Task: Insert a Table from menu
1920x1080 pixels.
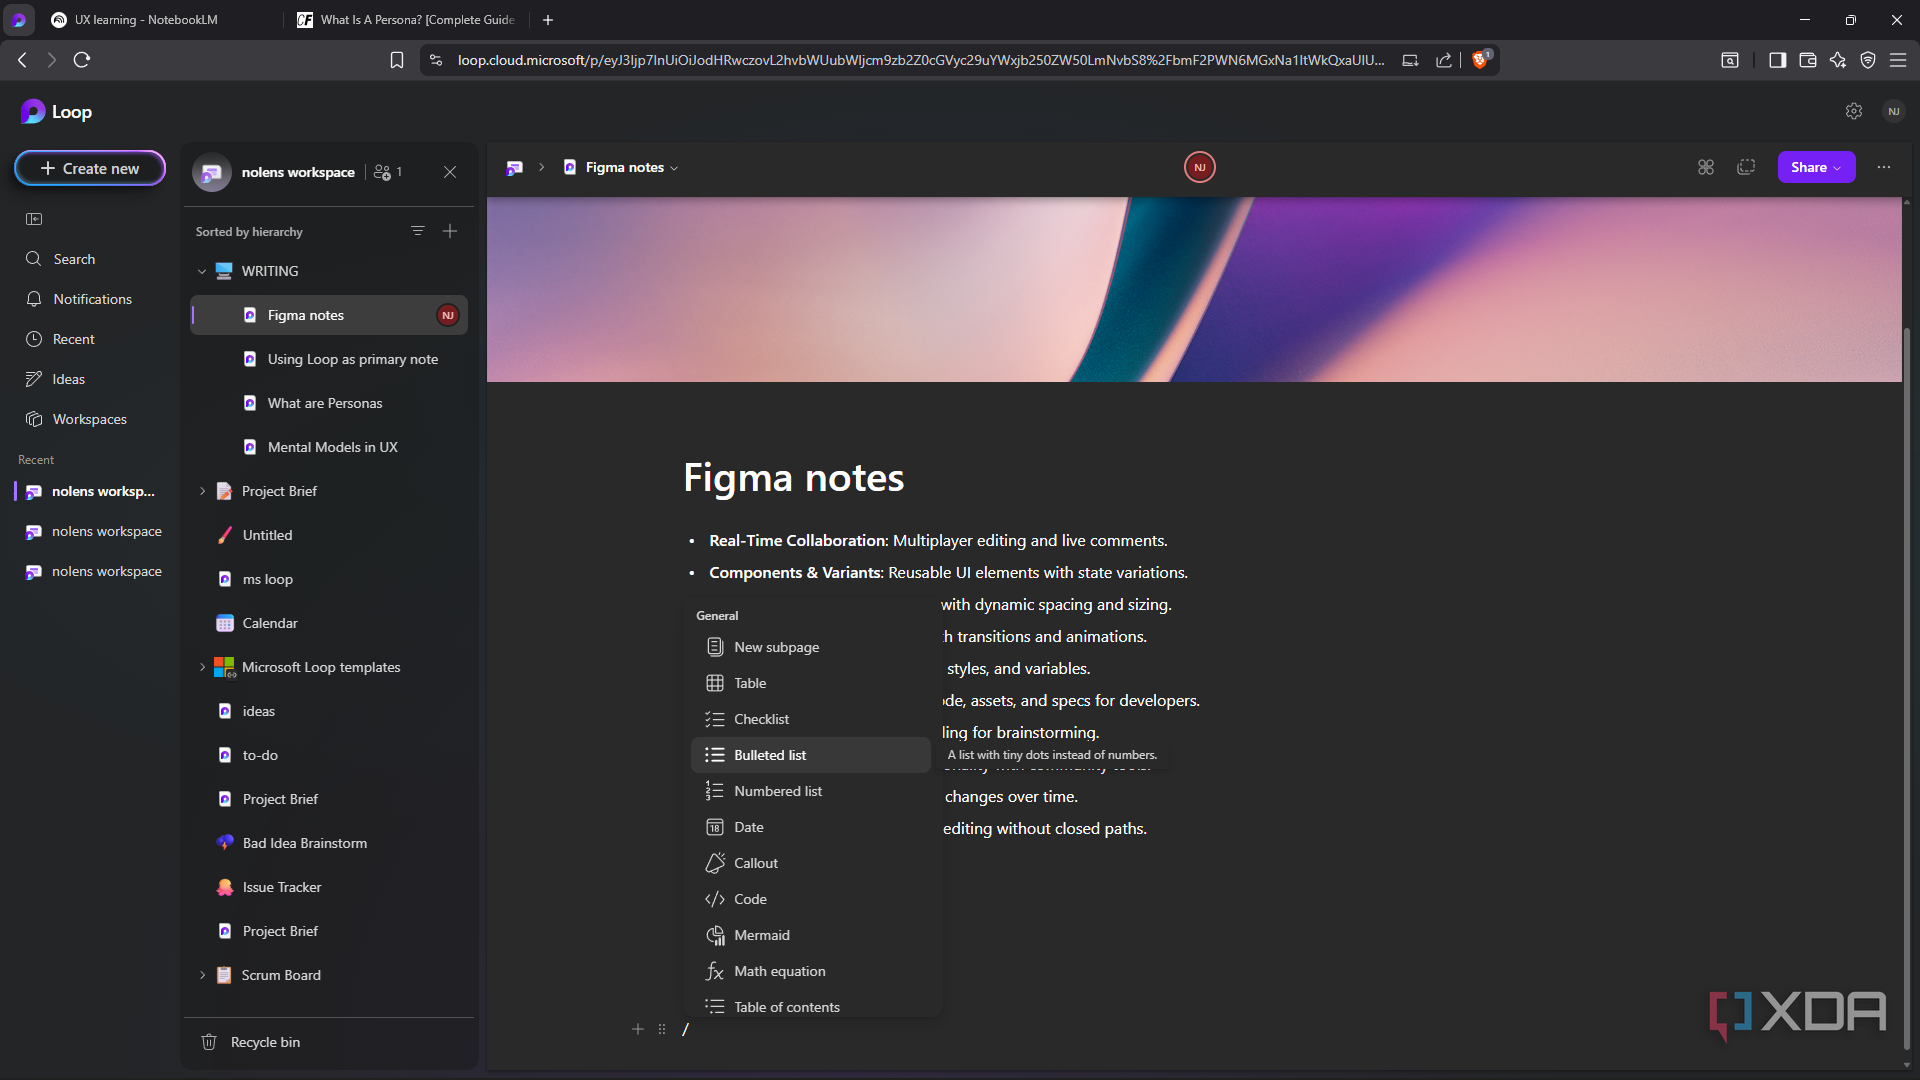Action: click(811, 683)
